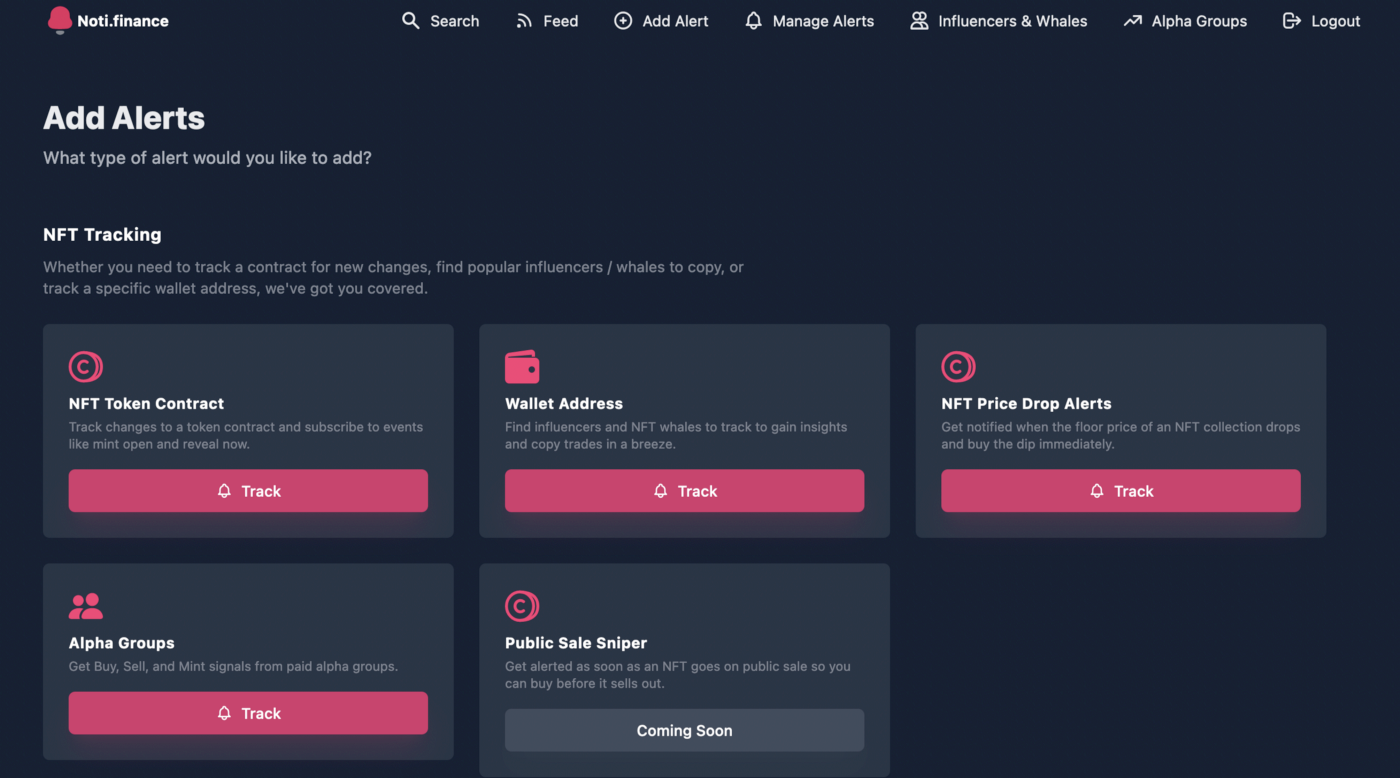This screenshot has height=778, width=1400.
Task: Select the Public Sale Sniper heading
Action: coord(576,643)
